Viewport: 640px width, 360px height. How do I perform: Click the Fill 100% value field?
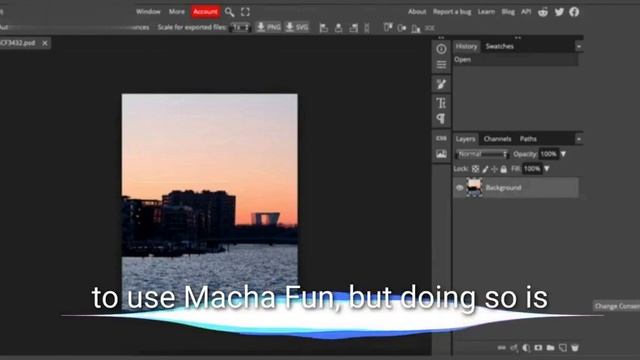(x=532, y=169)
